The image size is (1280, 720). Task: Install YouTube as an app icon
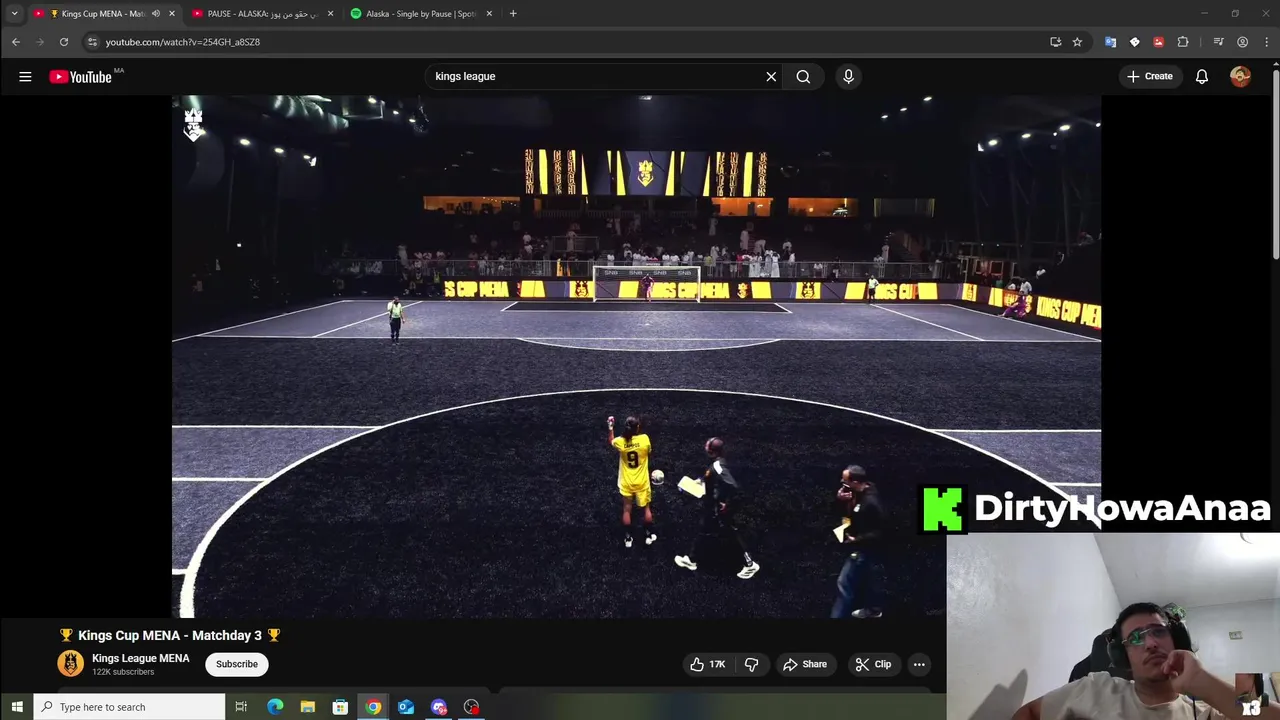[x=1055, y=42]
